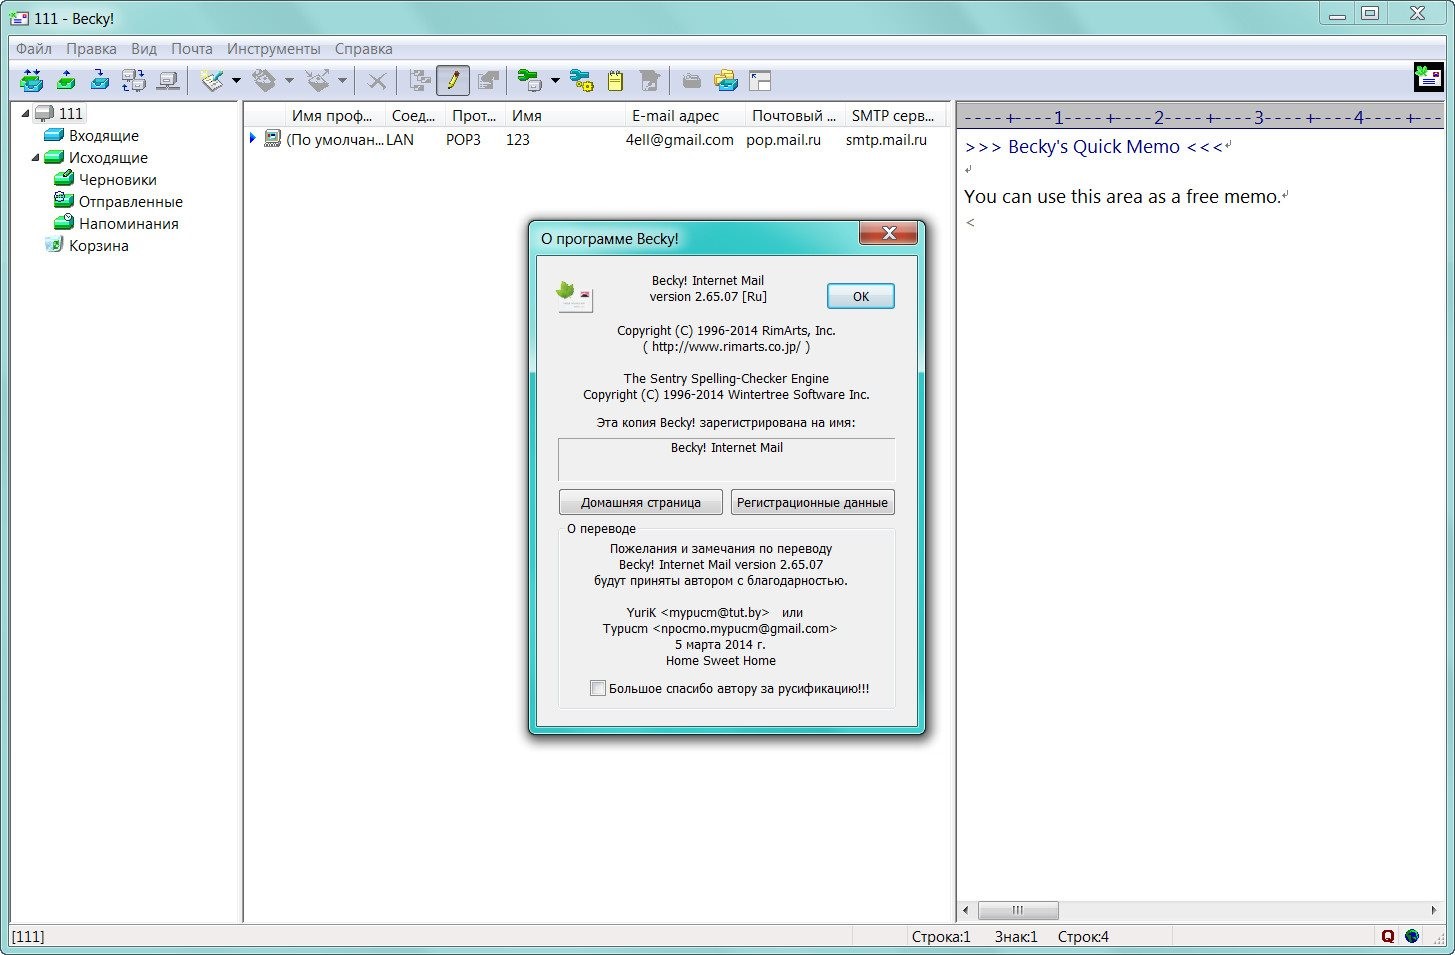Click the yellow folders with tray icon
The height and width of the screenshot is (955, 1455).
pyautogui.click(x=725, y=80)
